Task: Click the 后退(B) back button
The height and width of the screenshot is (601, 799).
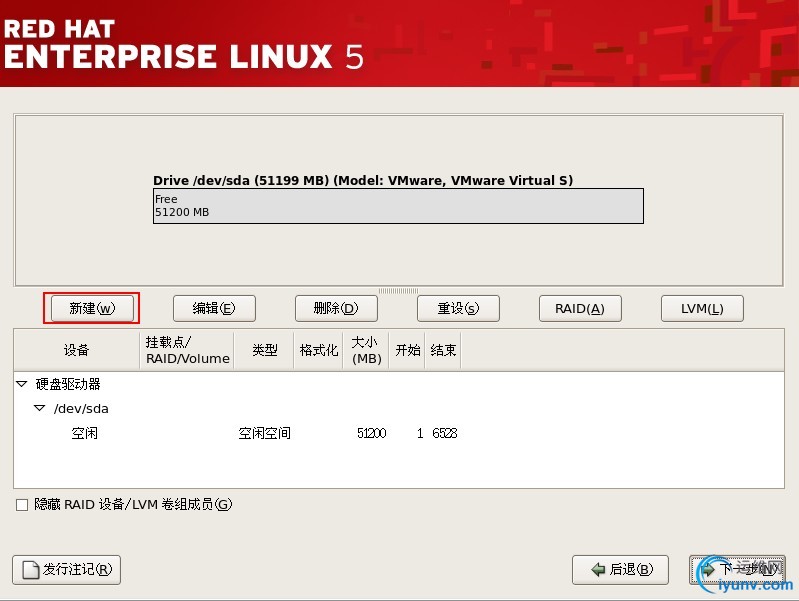Action: (620, 569)
